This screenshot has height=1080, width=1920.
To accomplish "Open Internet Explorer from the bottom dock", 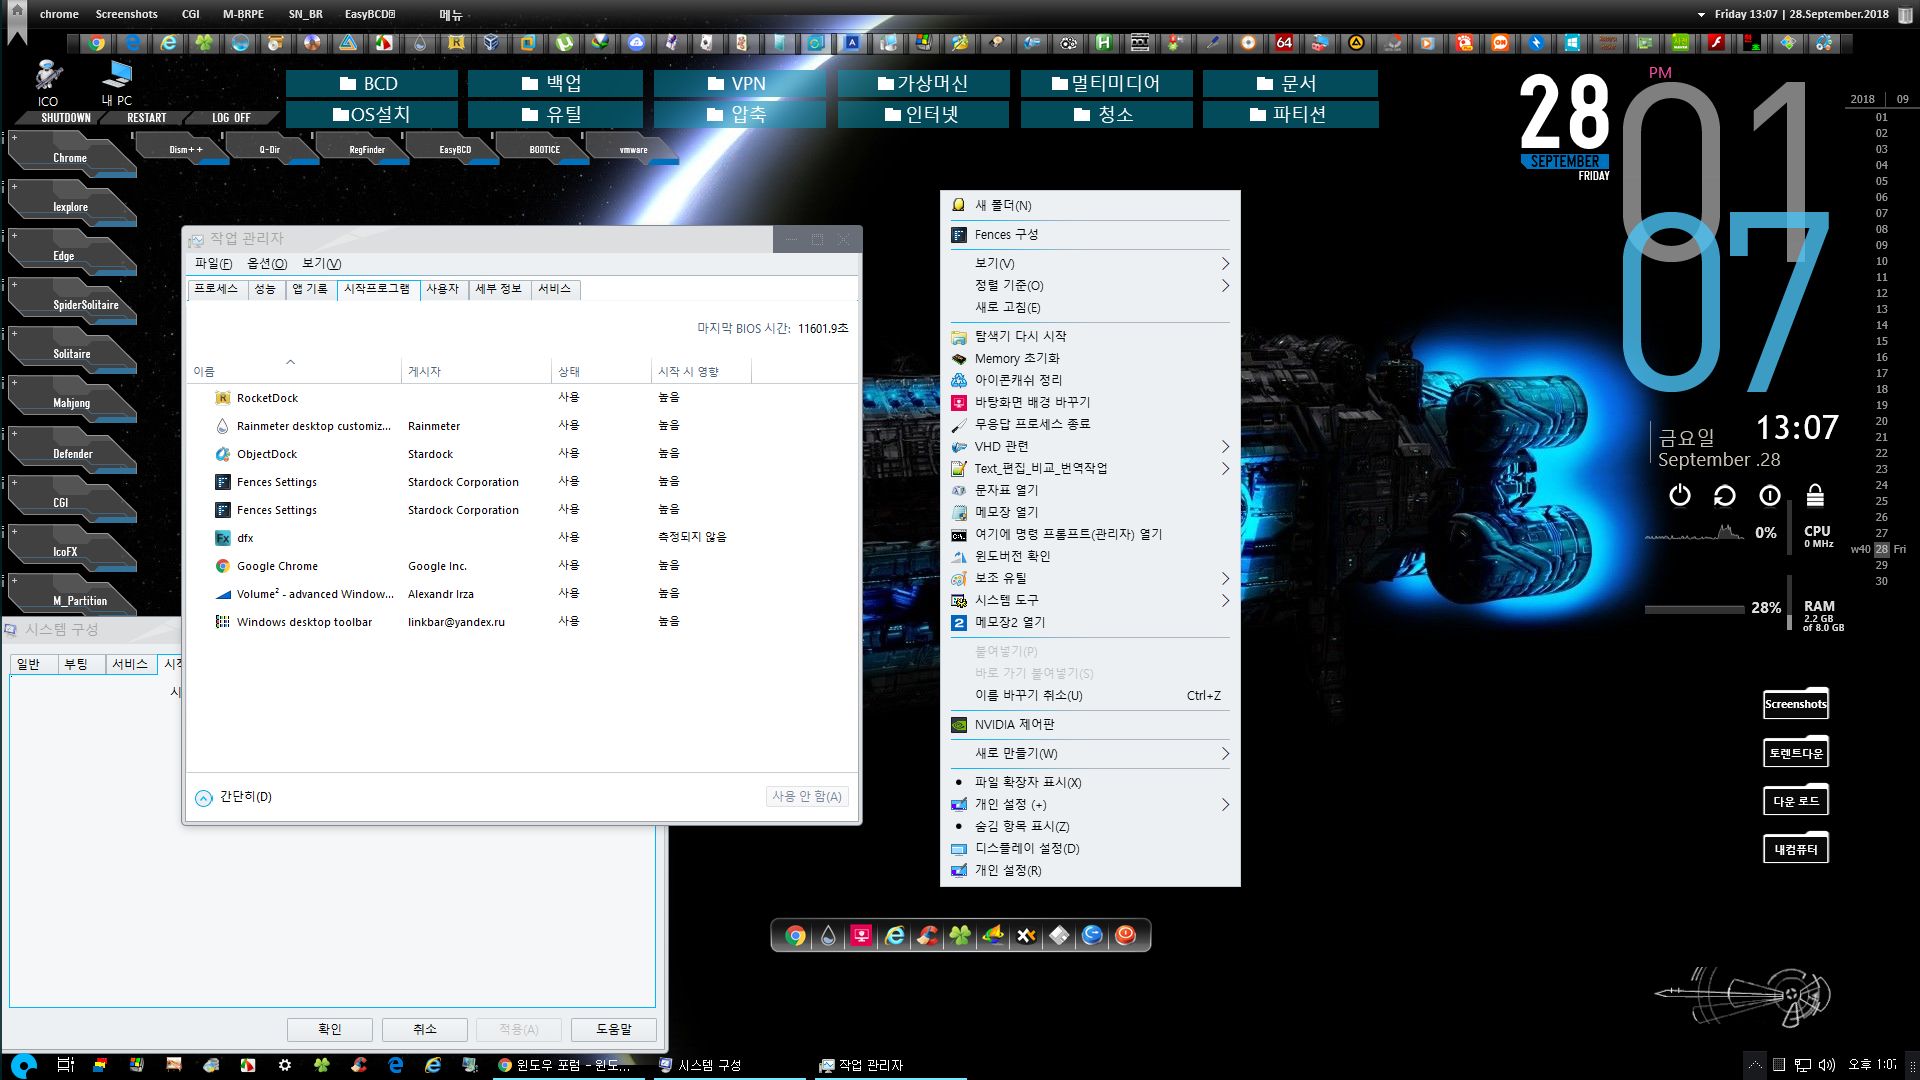I will tap(894, 936).
